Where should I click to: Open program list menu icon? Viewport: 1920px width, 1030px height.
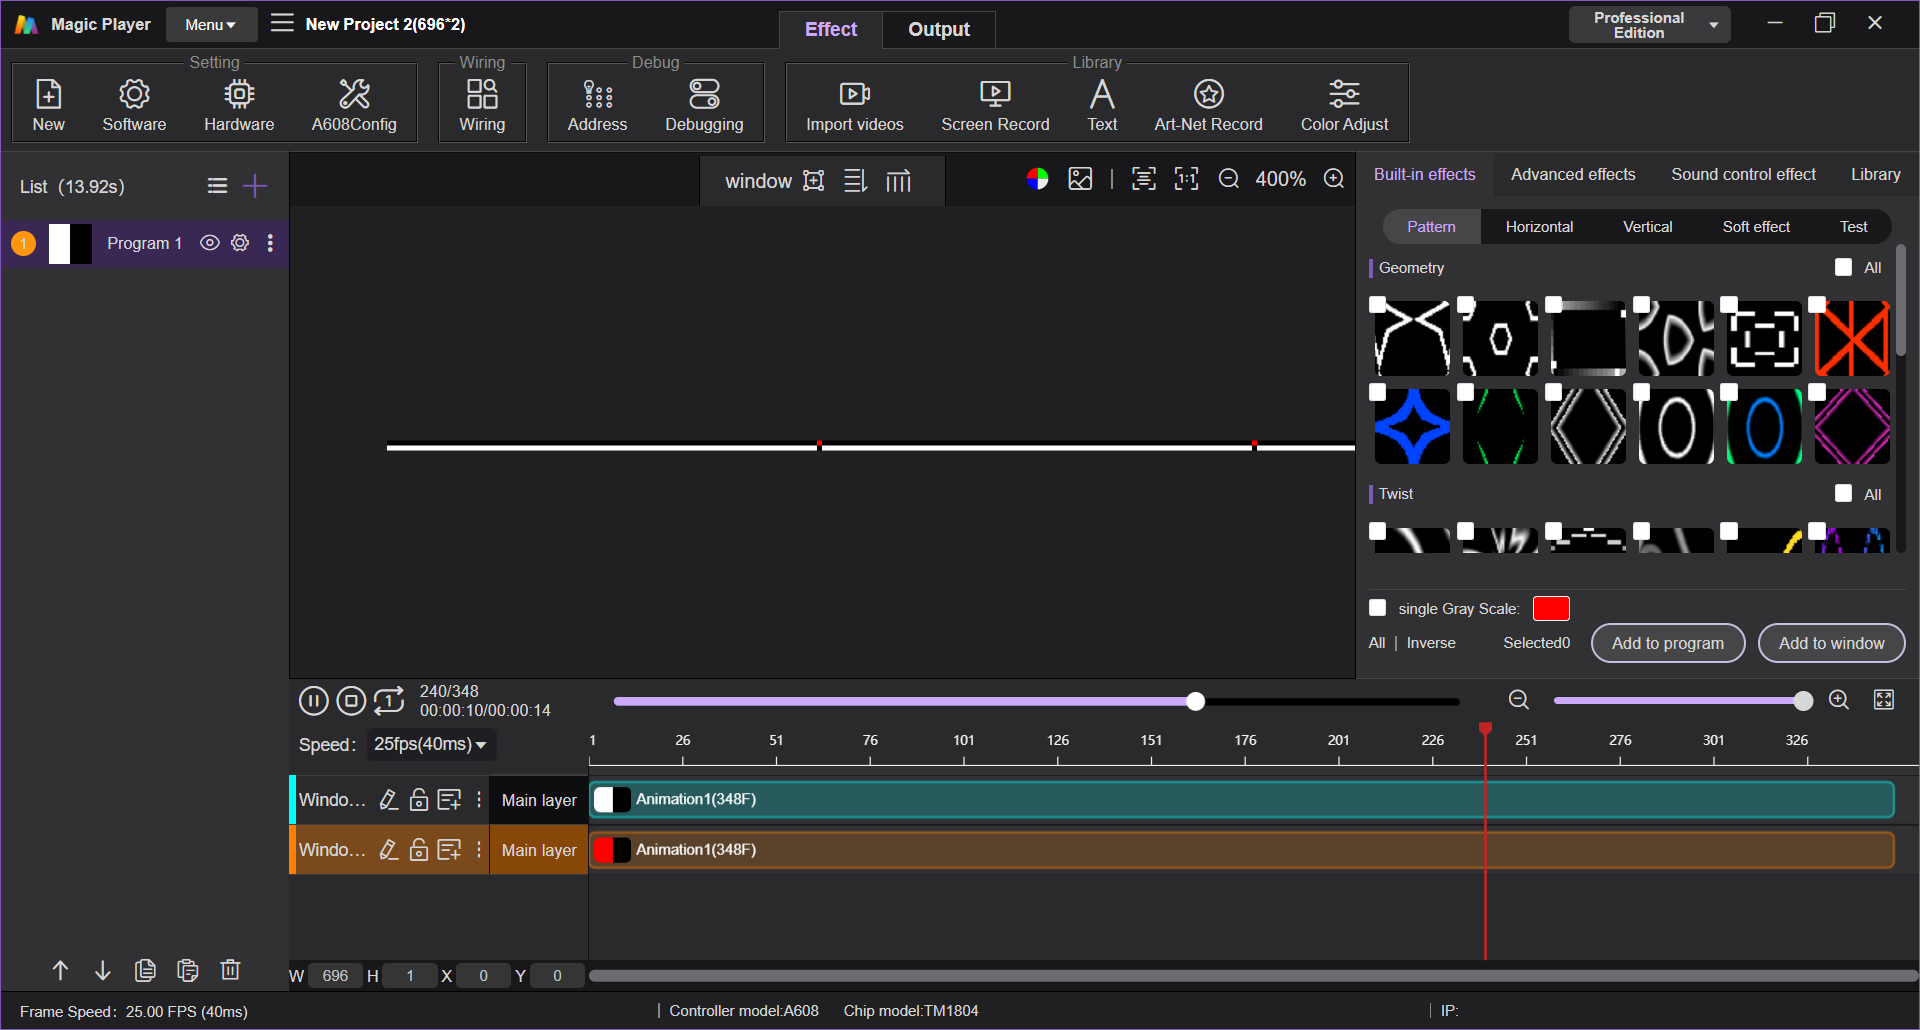point(217,186)
